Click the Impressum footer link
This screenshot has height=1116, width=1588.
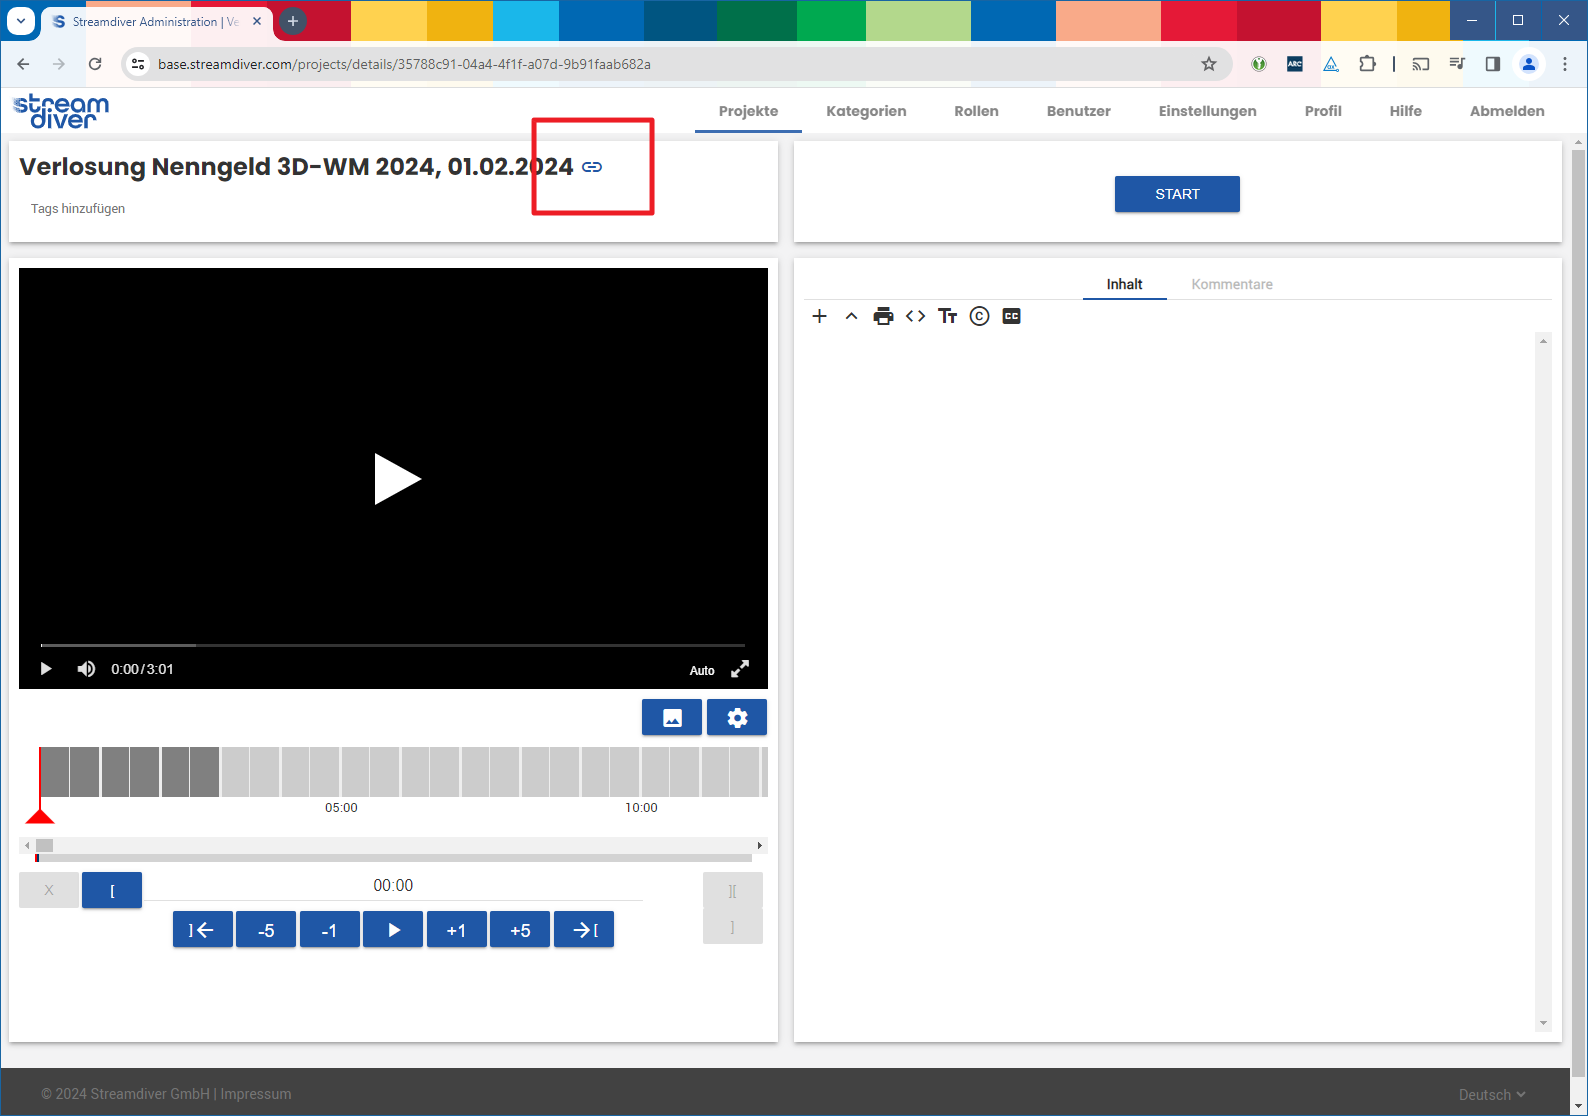coord(256,1094)
